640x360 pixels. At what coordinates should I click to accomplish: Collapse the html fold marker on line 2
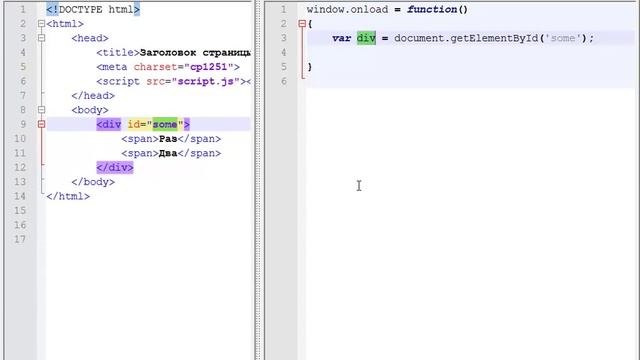[41, 24]
